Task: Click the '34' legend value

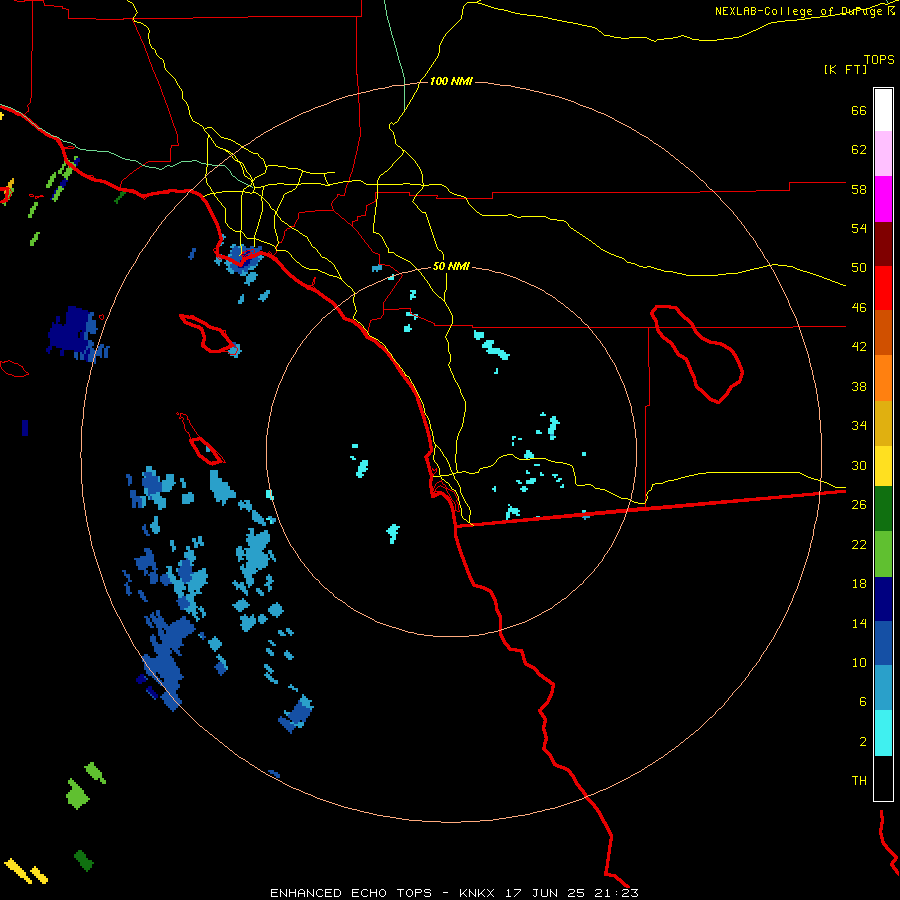Action: pyautogui.click(x=859, y=426)
